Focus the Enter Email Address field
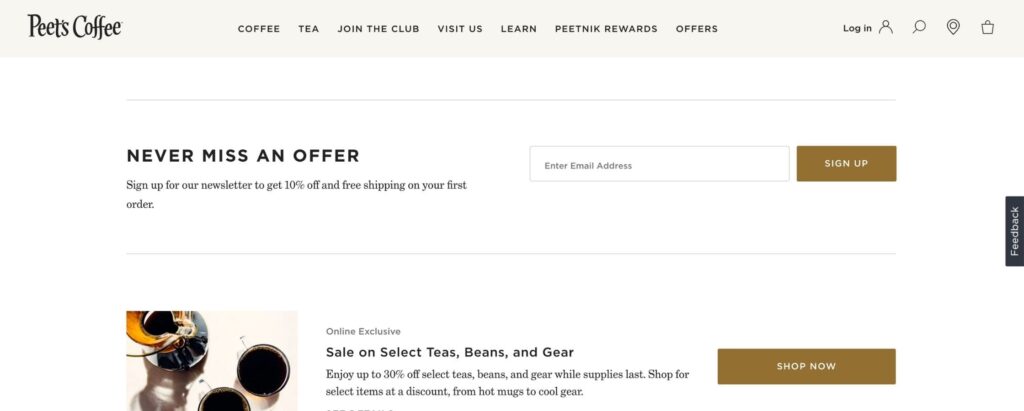The width and height of the screenshot is (1024, 411). pos(659,163)
